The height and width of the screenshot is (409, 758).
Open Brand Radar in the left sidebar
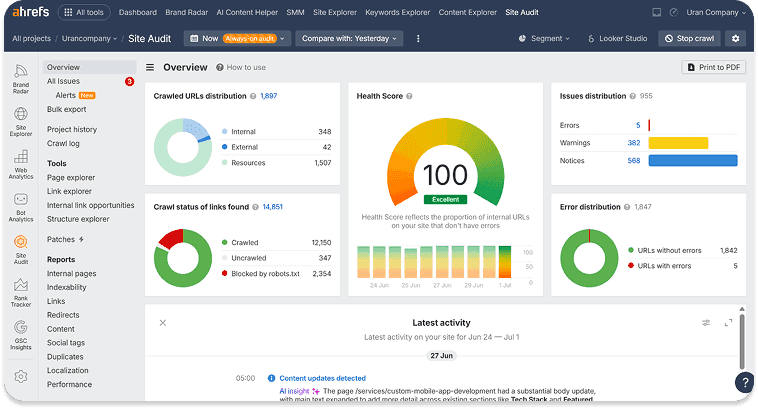[21, 79]
